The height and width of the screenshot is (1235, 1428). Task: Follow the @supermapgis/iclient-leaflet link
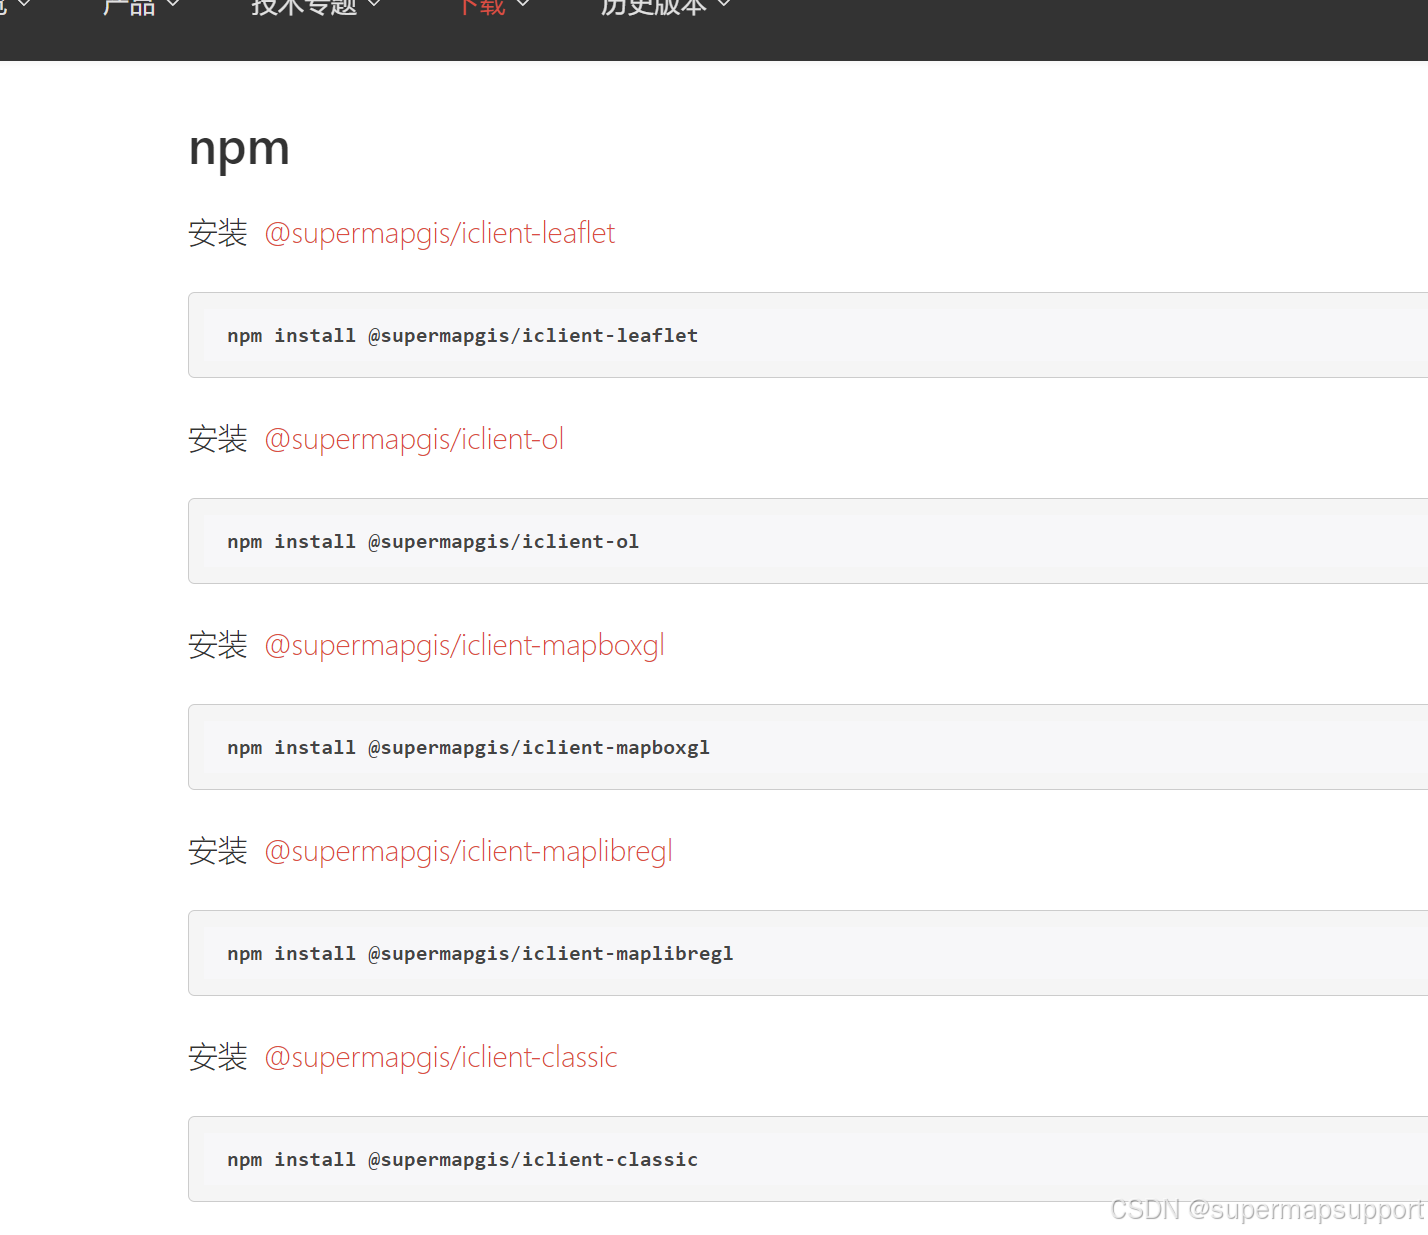point(440,233)
